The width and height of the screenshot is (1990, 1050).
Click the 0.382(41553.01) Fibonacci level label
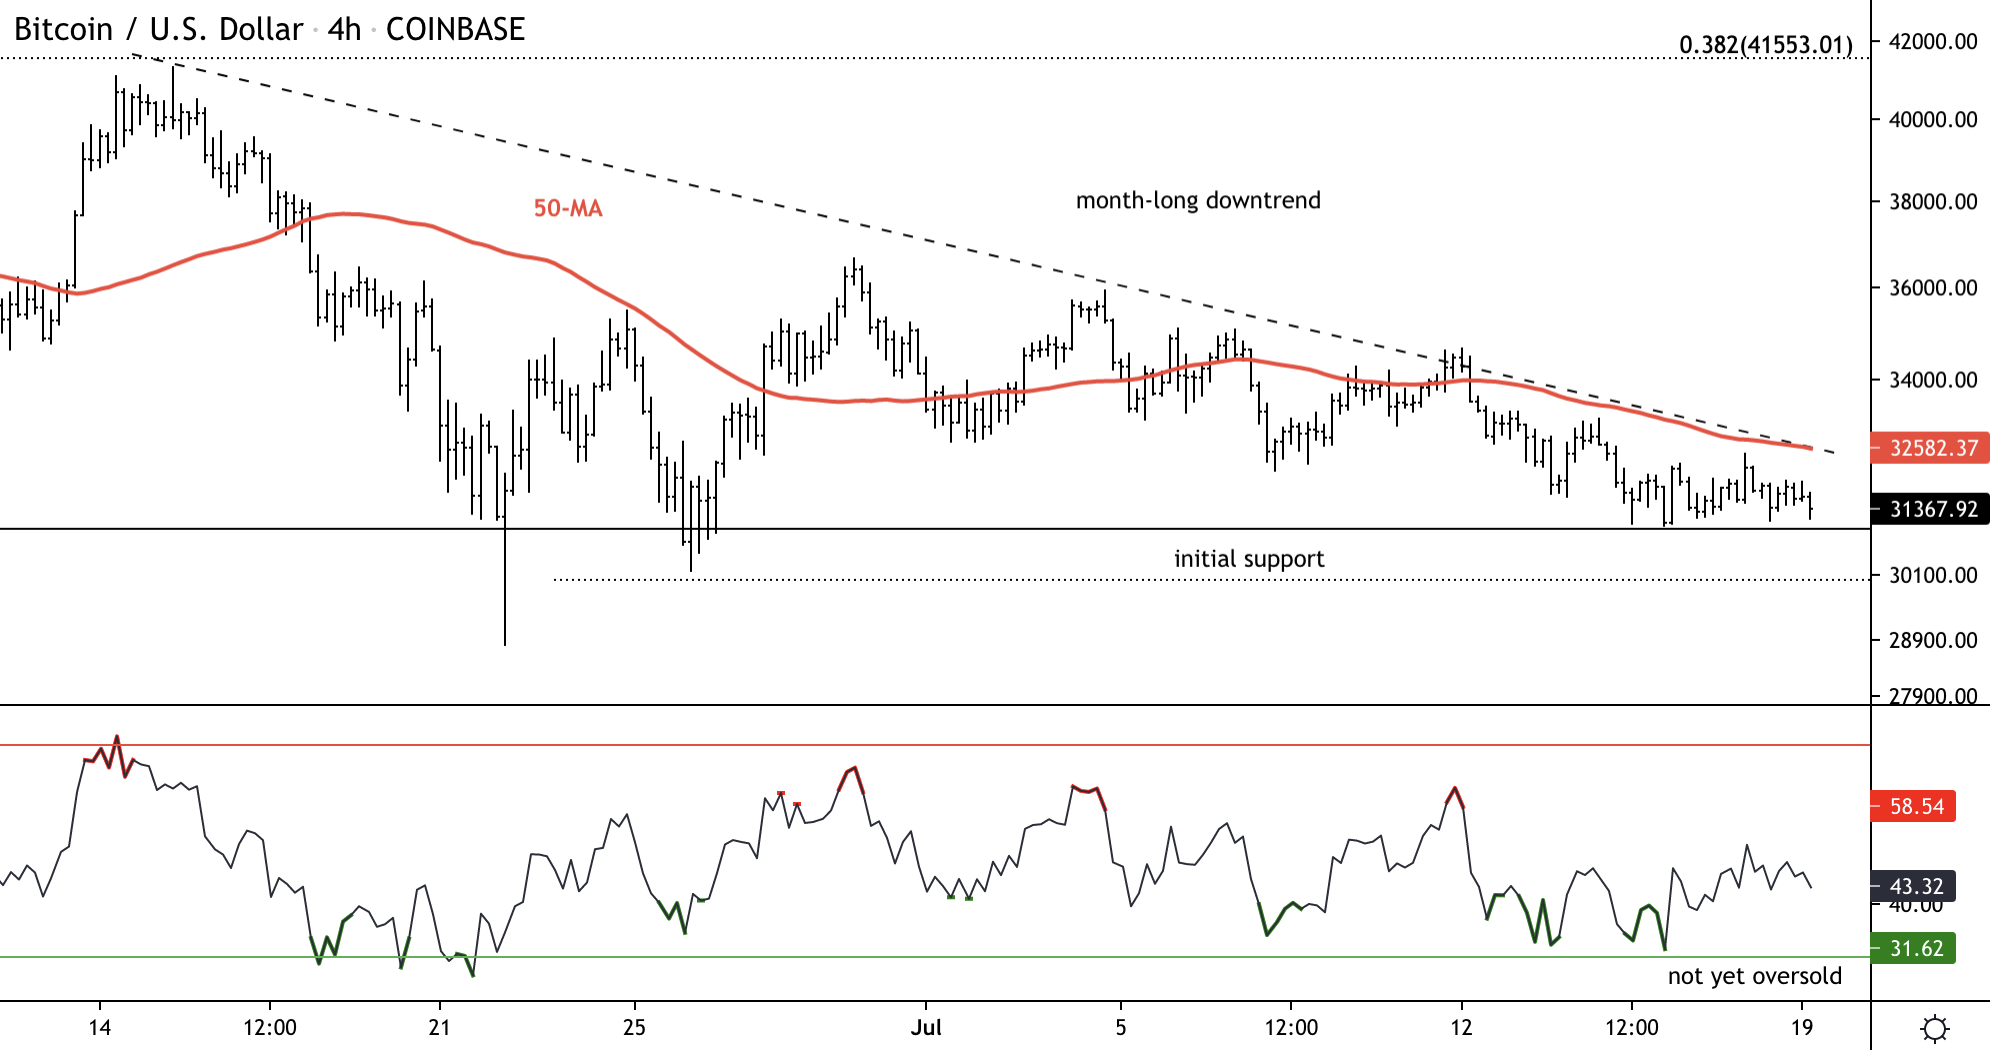[1765, 45]
